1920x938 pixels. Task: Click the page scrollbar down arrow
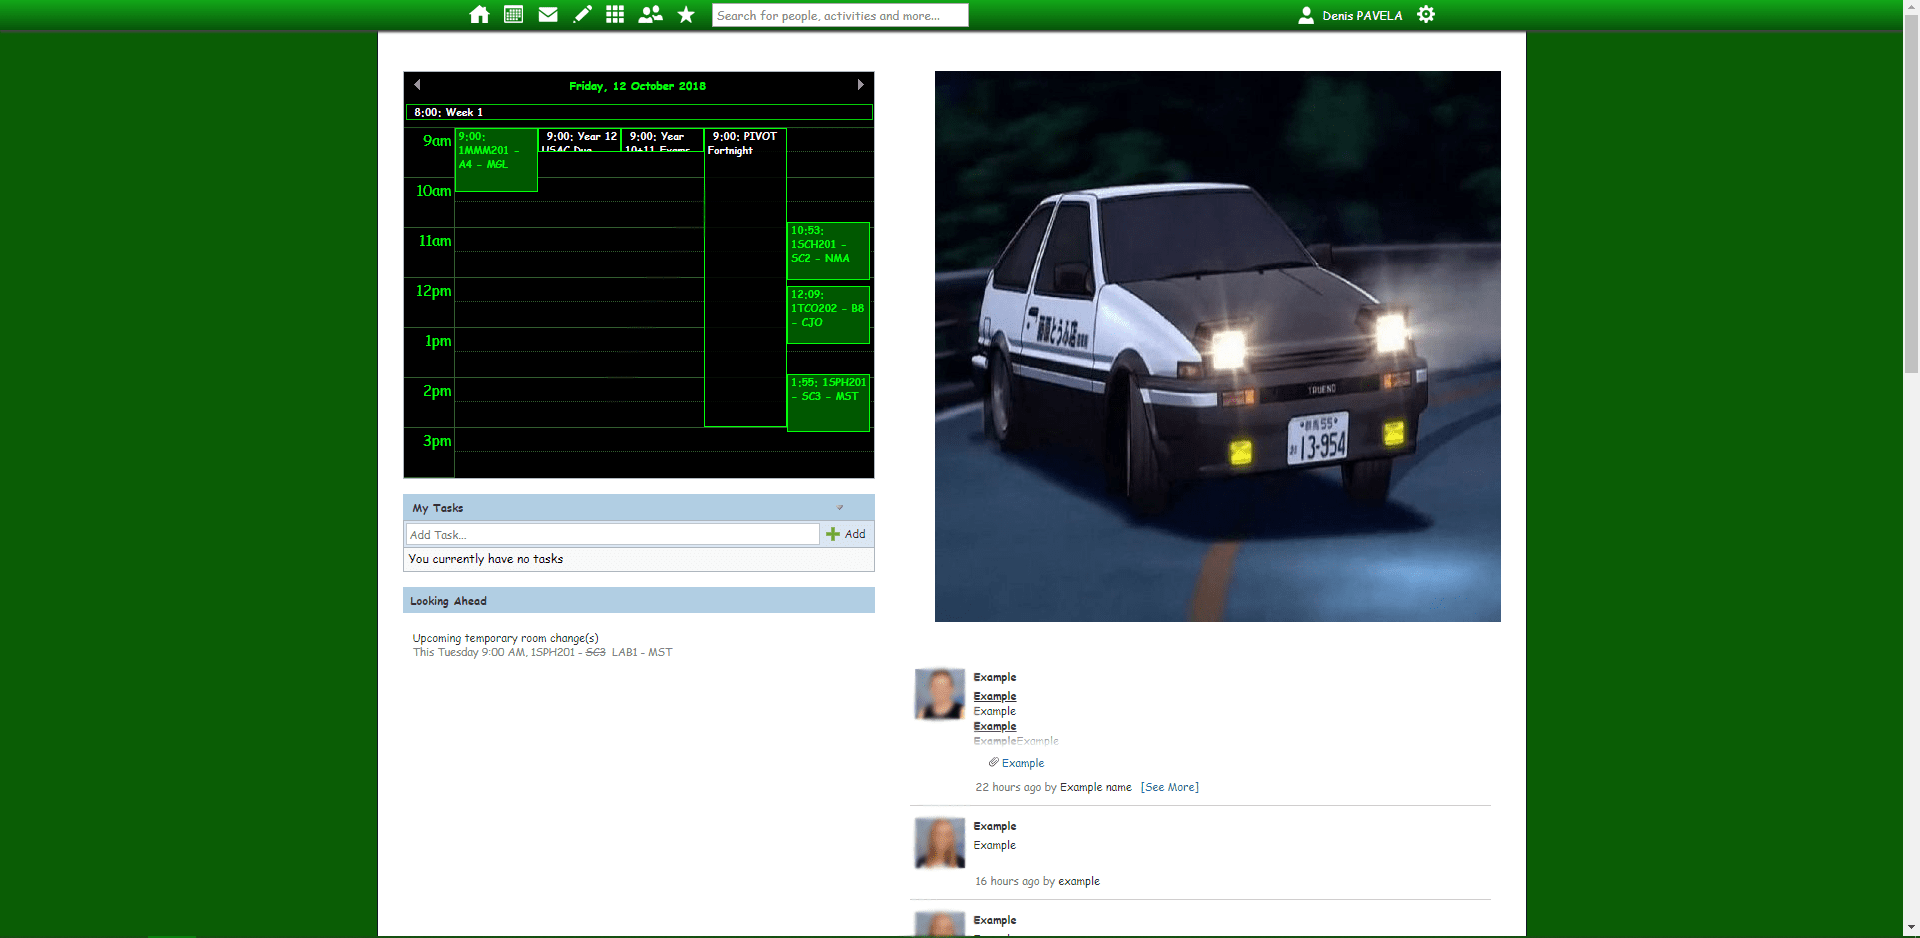tap(1911, 928)
